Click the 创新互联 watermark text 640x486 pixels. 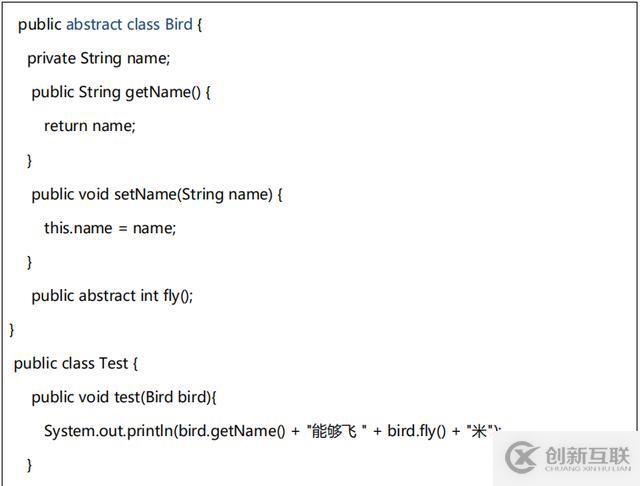click(x=588, y=456)
